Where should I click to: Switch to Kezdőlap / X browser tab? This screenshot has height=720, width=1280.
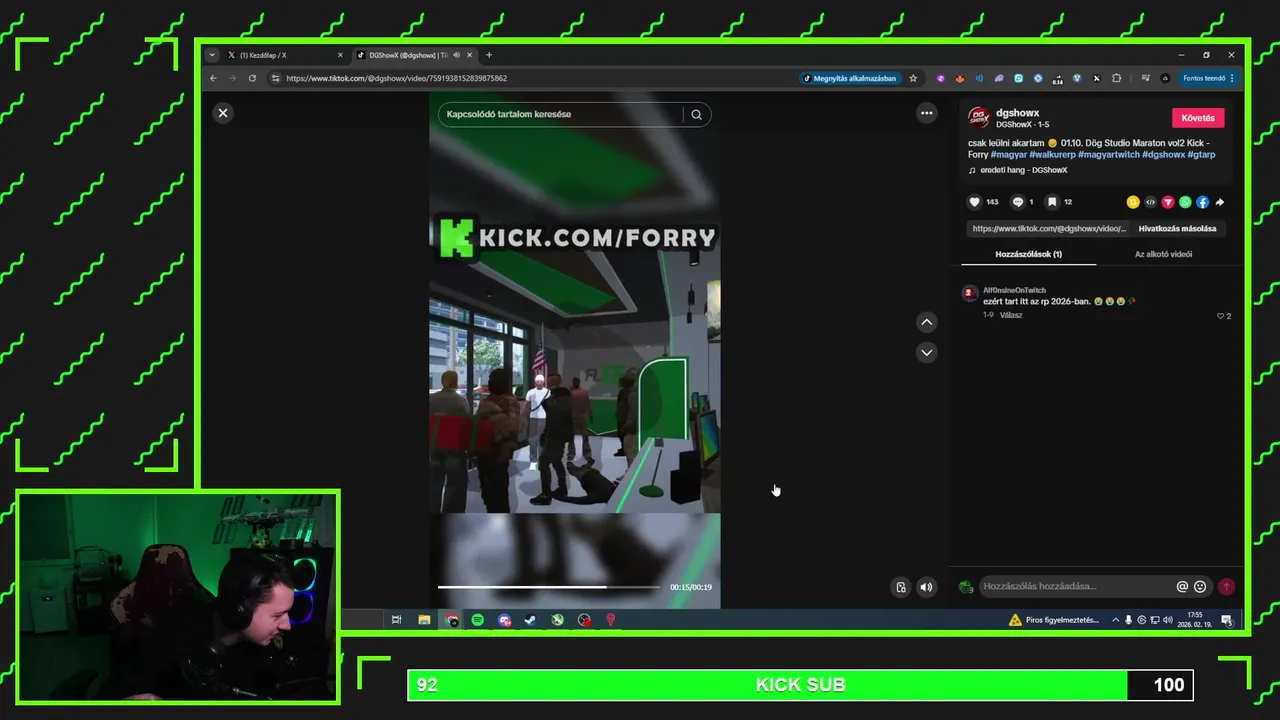coord(286,55)
